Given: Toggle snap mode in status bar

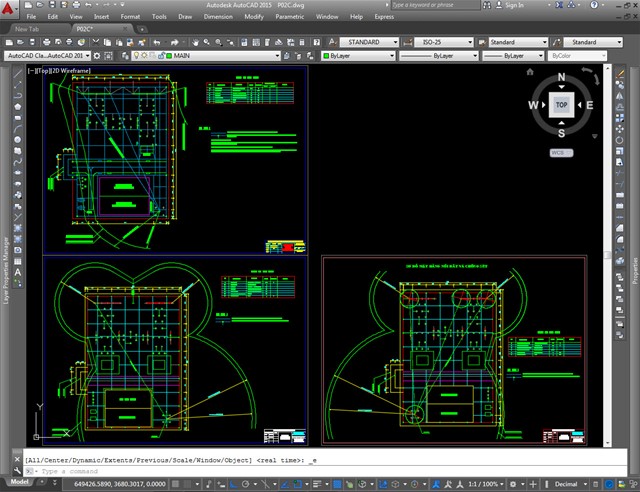Looking at the screenshot, I should [187, 484].
